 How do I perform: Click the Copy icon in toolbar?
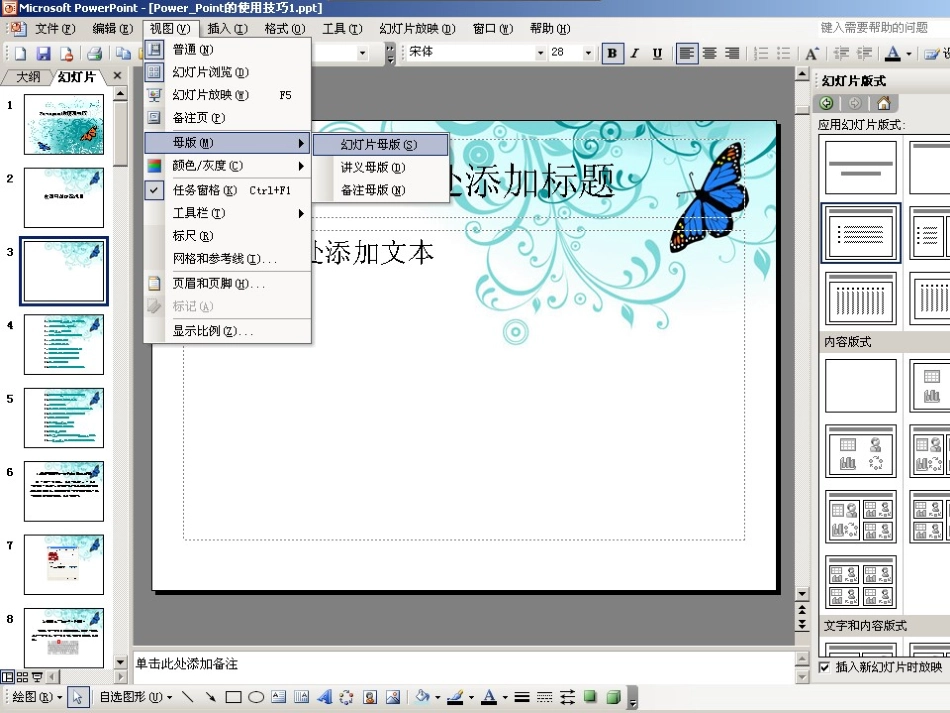pyautogui.click(x=123, y=53)
